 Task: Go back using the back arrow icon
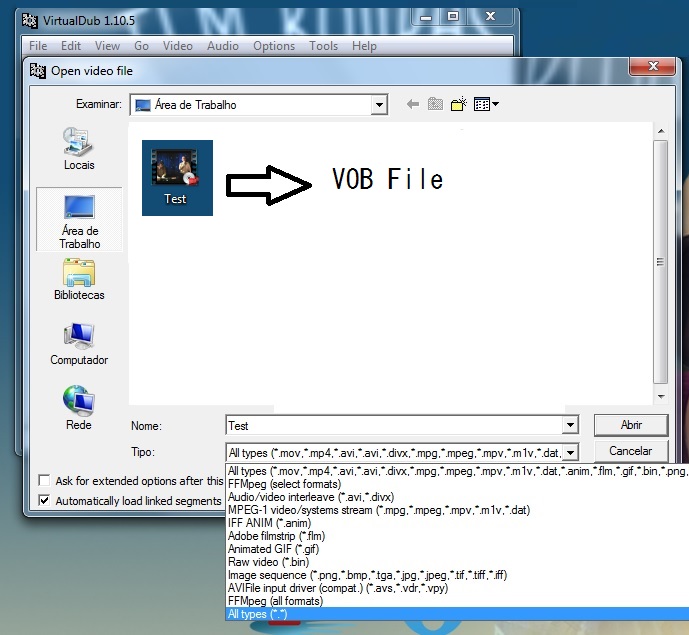tap(413, 105)
